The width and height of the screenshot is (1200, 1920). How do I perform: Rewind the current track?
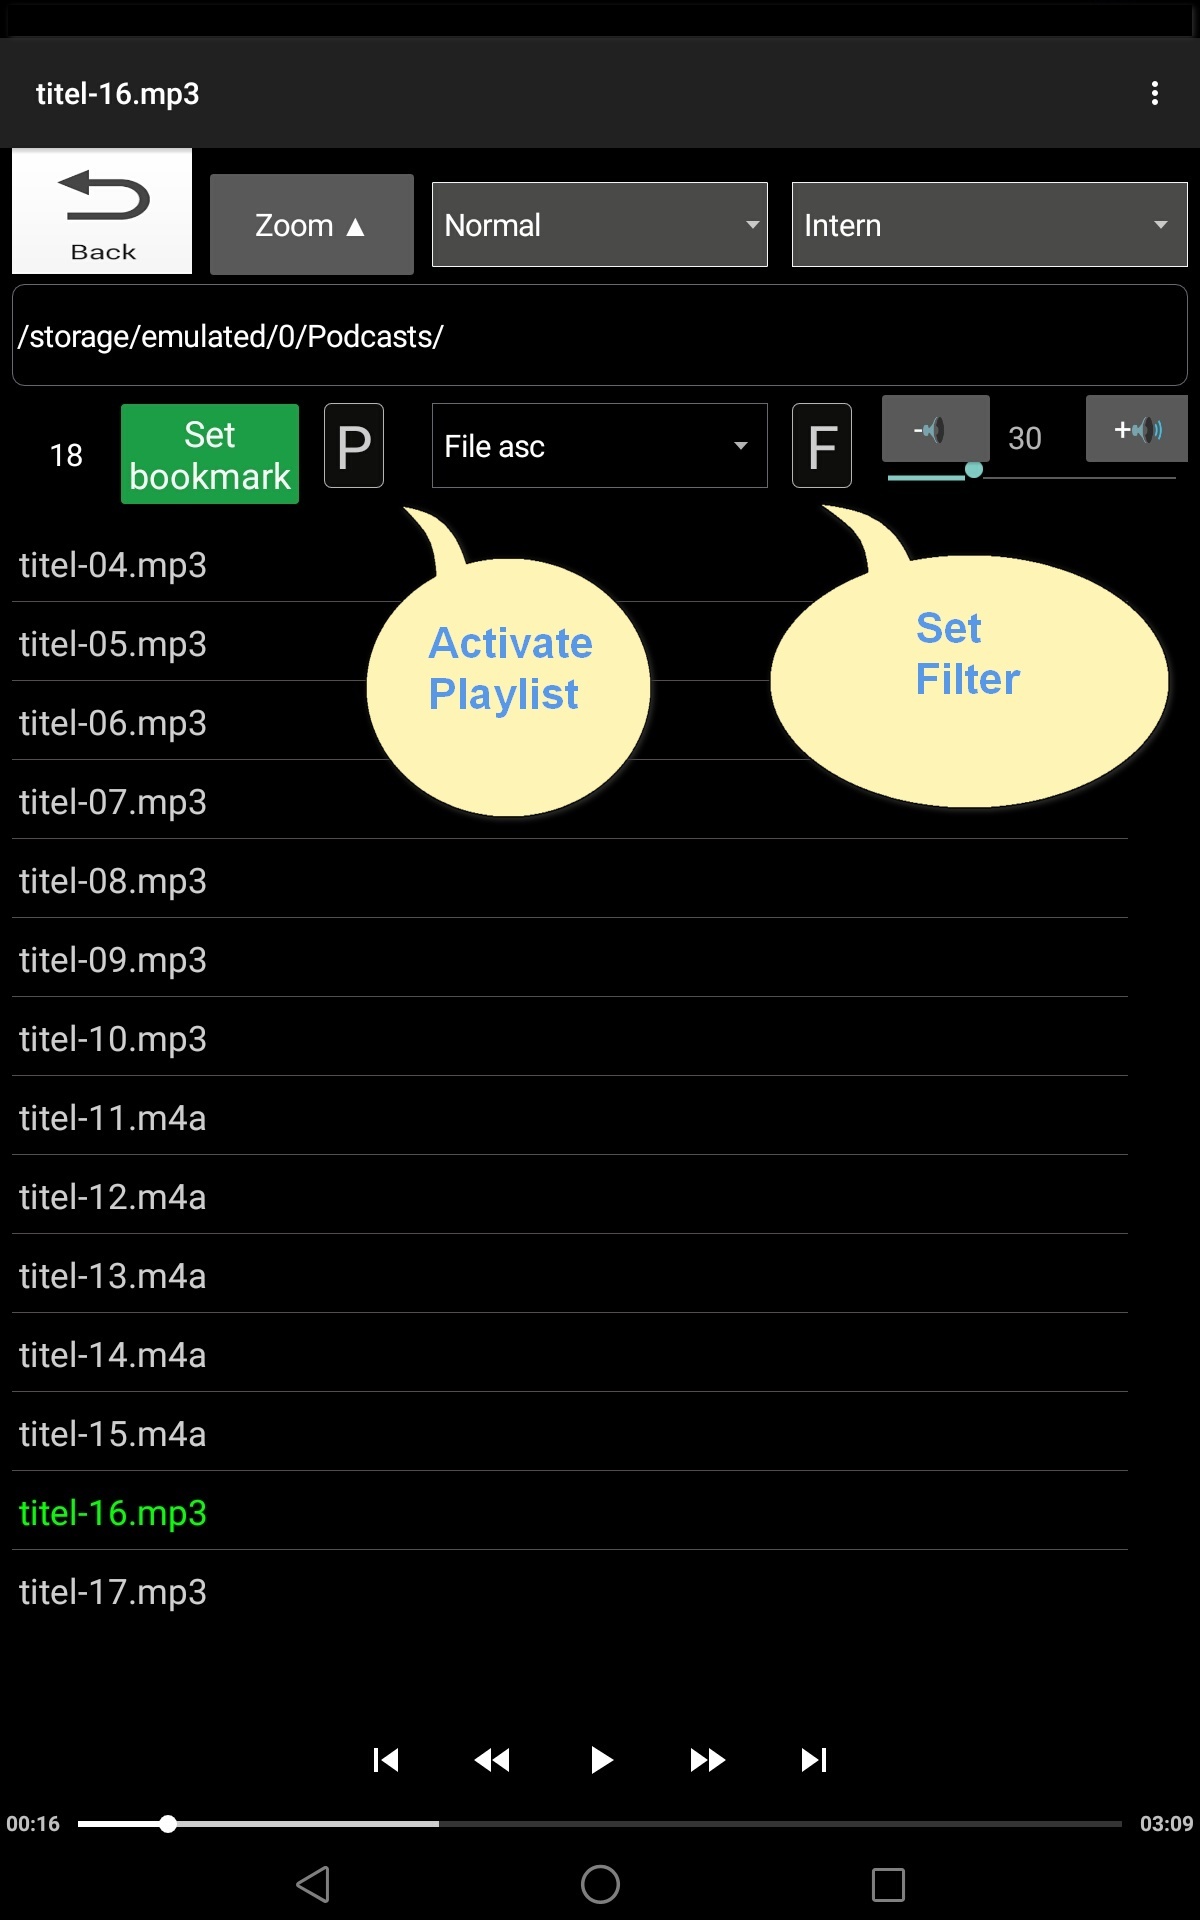(492, 1760)
